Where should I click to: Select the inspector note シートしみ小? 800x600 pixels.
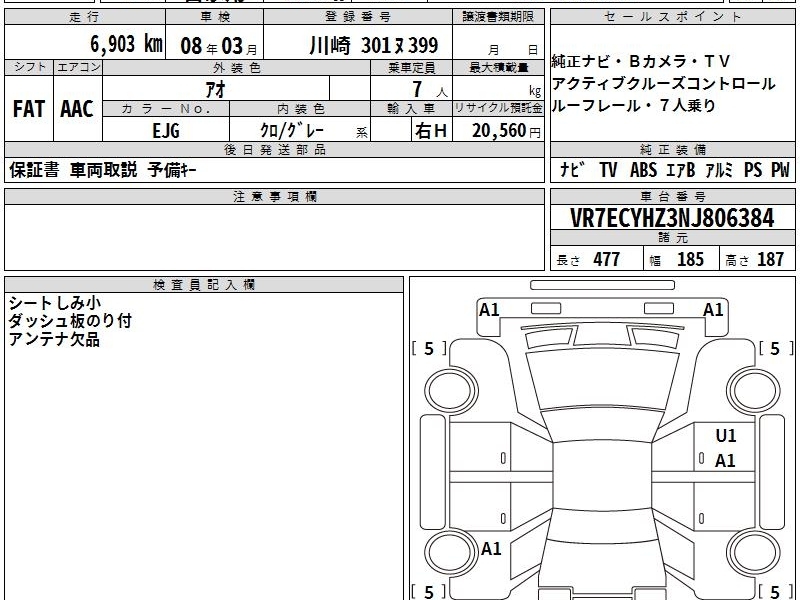coord(55,303)
